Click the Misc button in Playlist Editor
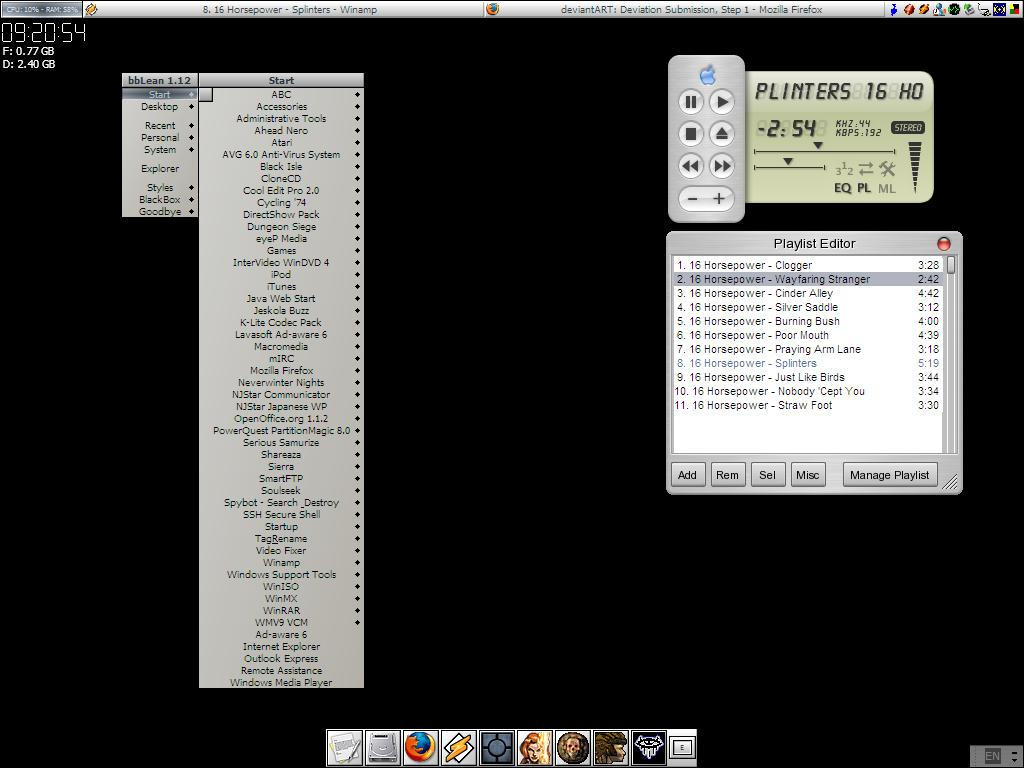1024x768 pixels. (807, 475)
